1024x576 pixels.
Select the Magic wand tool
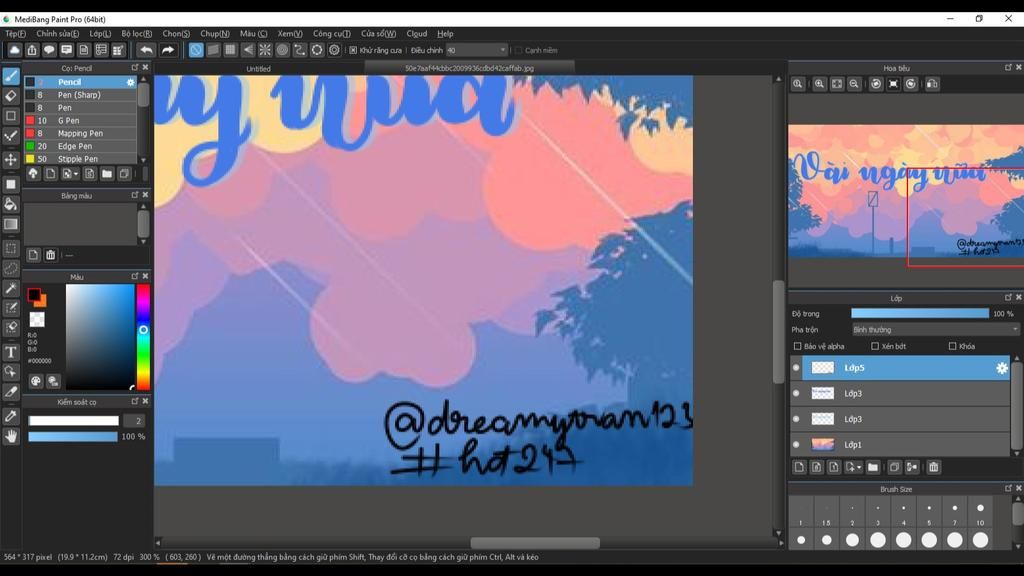tap(11, 288)
